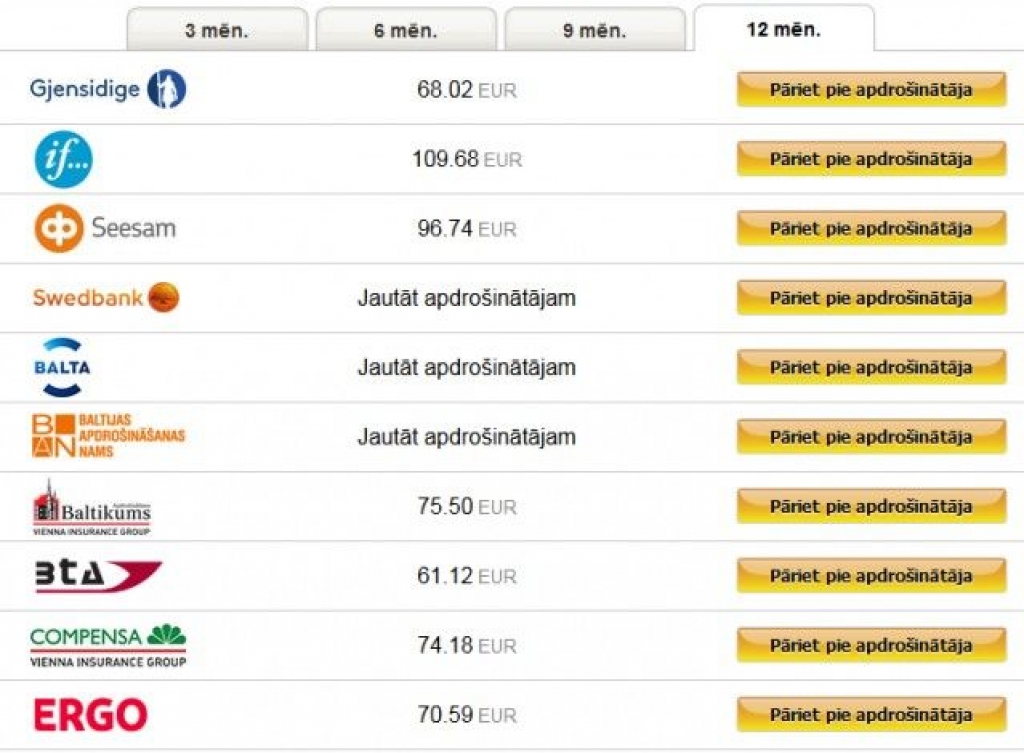Click the Baltikums logo
The width and height of the screenshot is (1024, 753).
click(x=92, y=507)
